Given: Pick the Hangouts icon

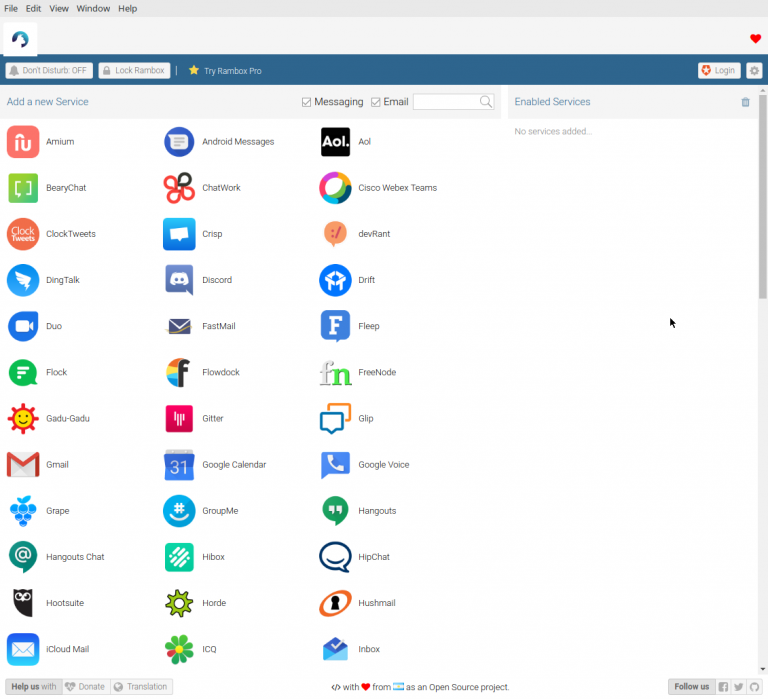Looking at the screenshot, I should 336,511.
